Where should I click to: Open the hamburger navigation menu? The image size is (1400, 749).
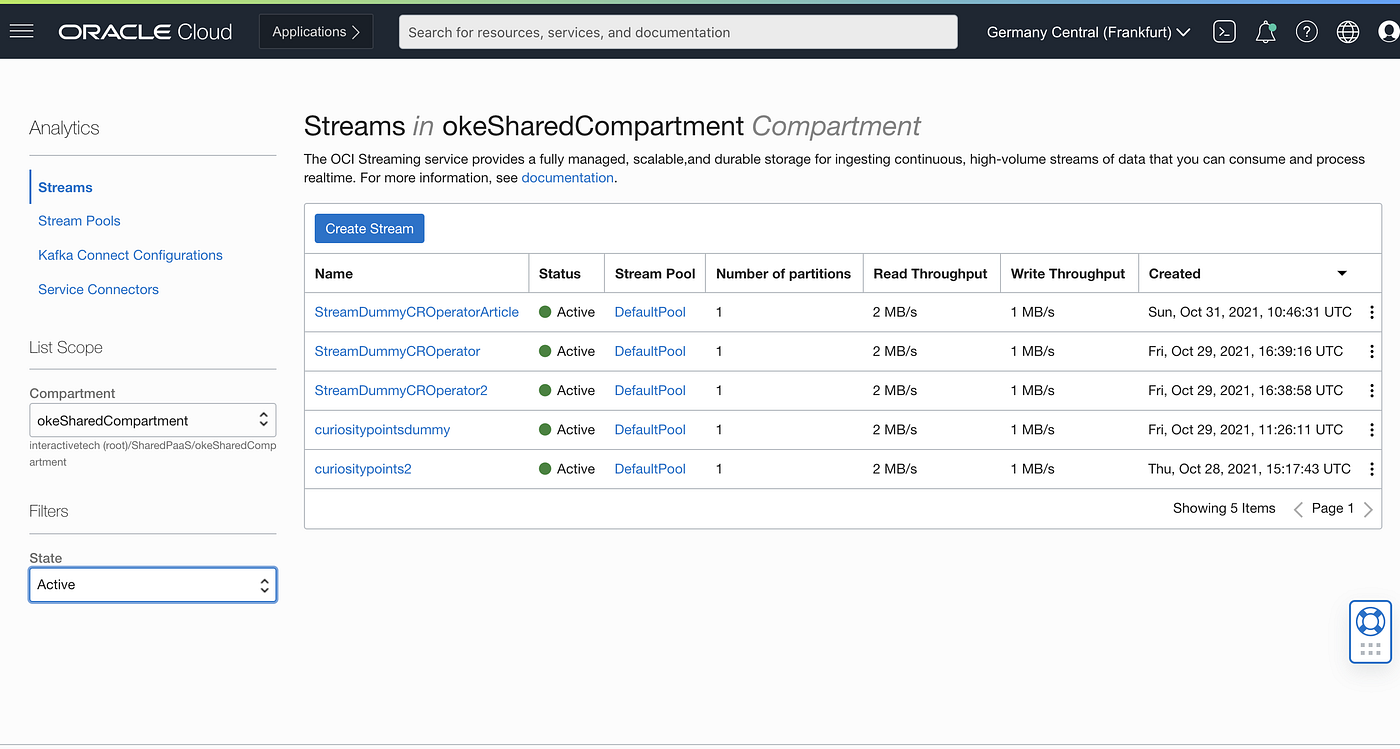pos(21,32)
